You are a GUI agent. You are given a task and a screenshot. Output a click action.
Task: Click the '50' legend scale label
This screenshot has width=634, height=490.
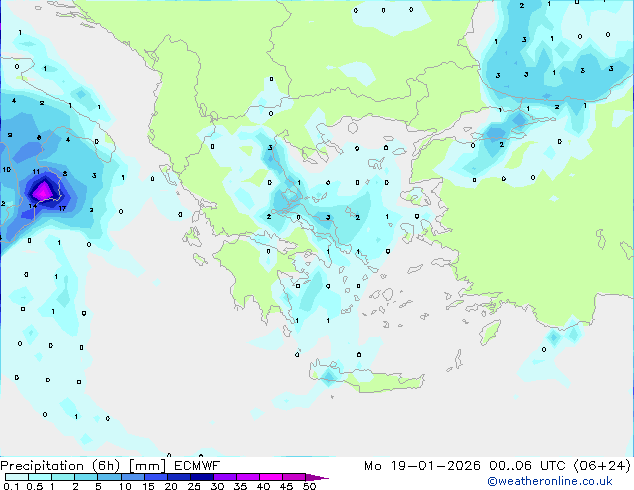point(310,486)
